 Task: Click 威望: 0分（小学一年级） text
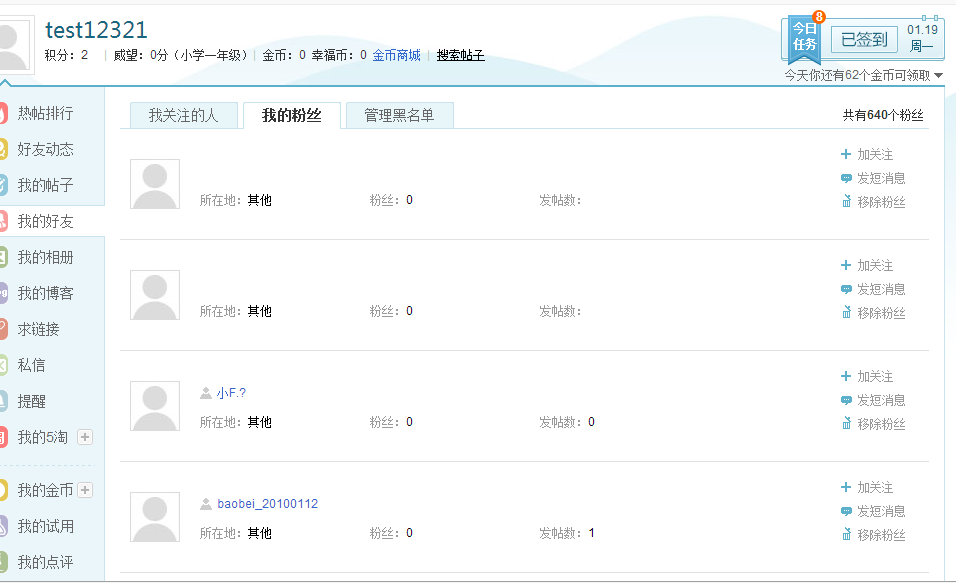181,55
